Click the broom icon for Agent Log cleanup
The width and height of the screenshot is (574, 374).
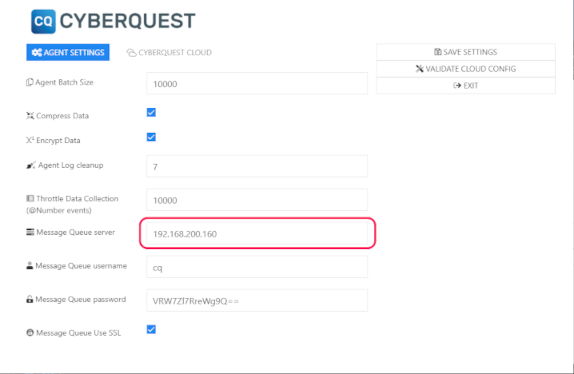[31, 165]
